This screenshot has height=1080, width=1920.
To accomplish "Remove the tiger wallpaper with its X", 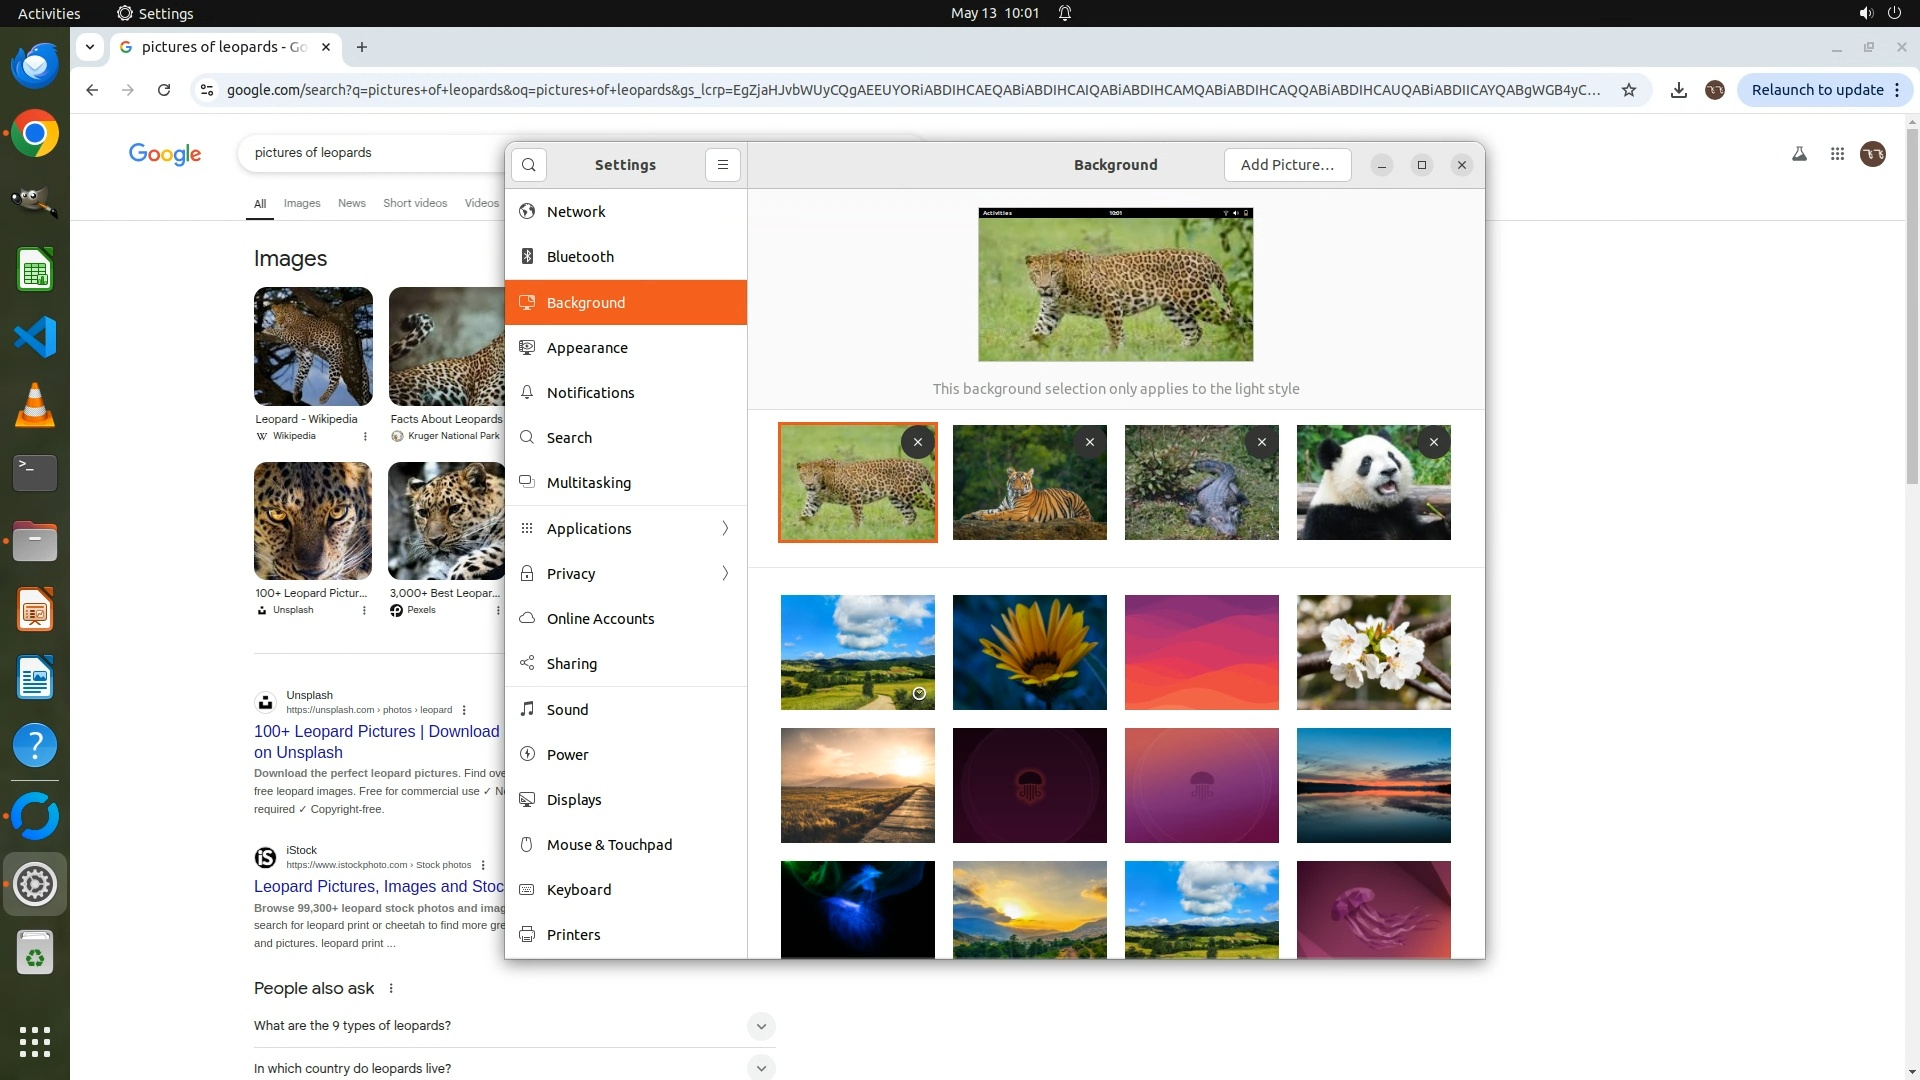I will tap(1090, 442).
